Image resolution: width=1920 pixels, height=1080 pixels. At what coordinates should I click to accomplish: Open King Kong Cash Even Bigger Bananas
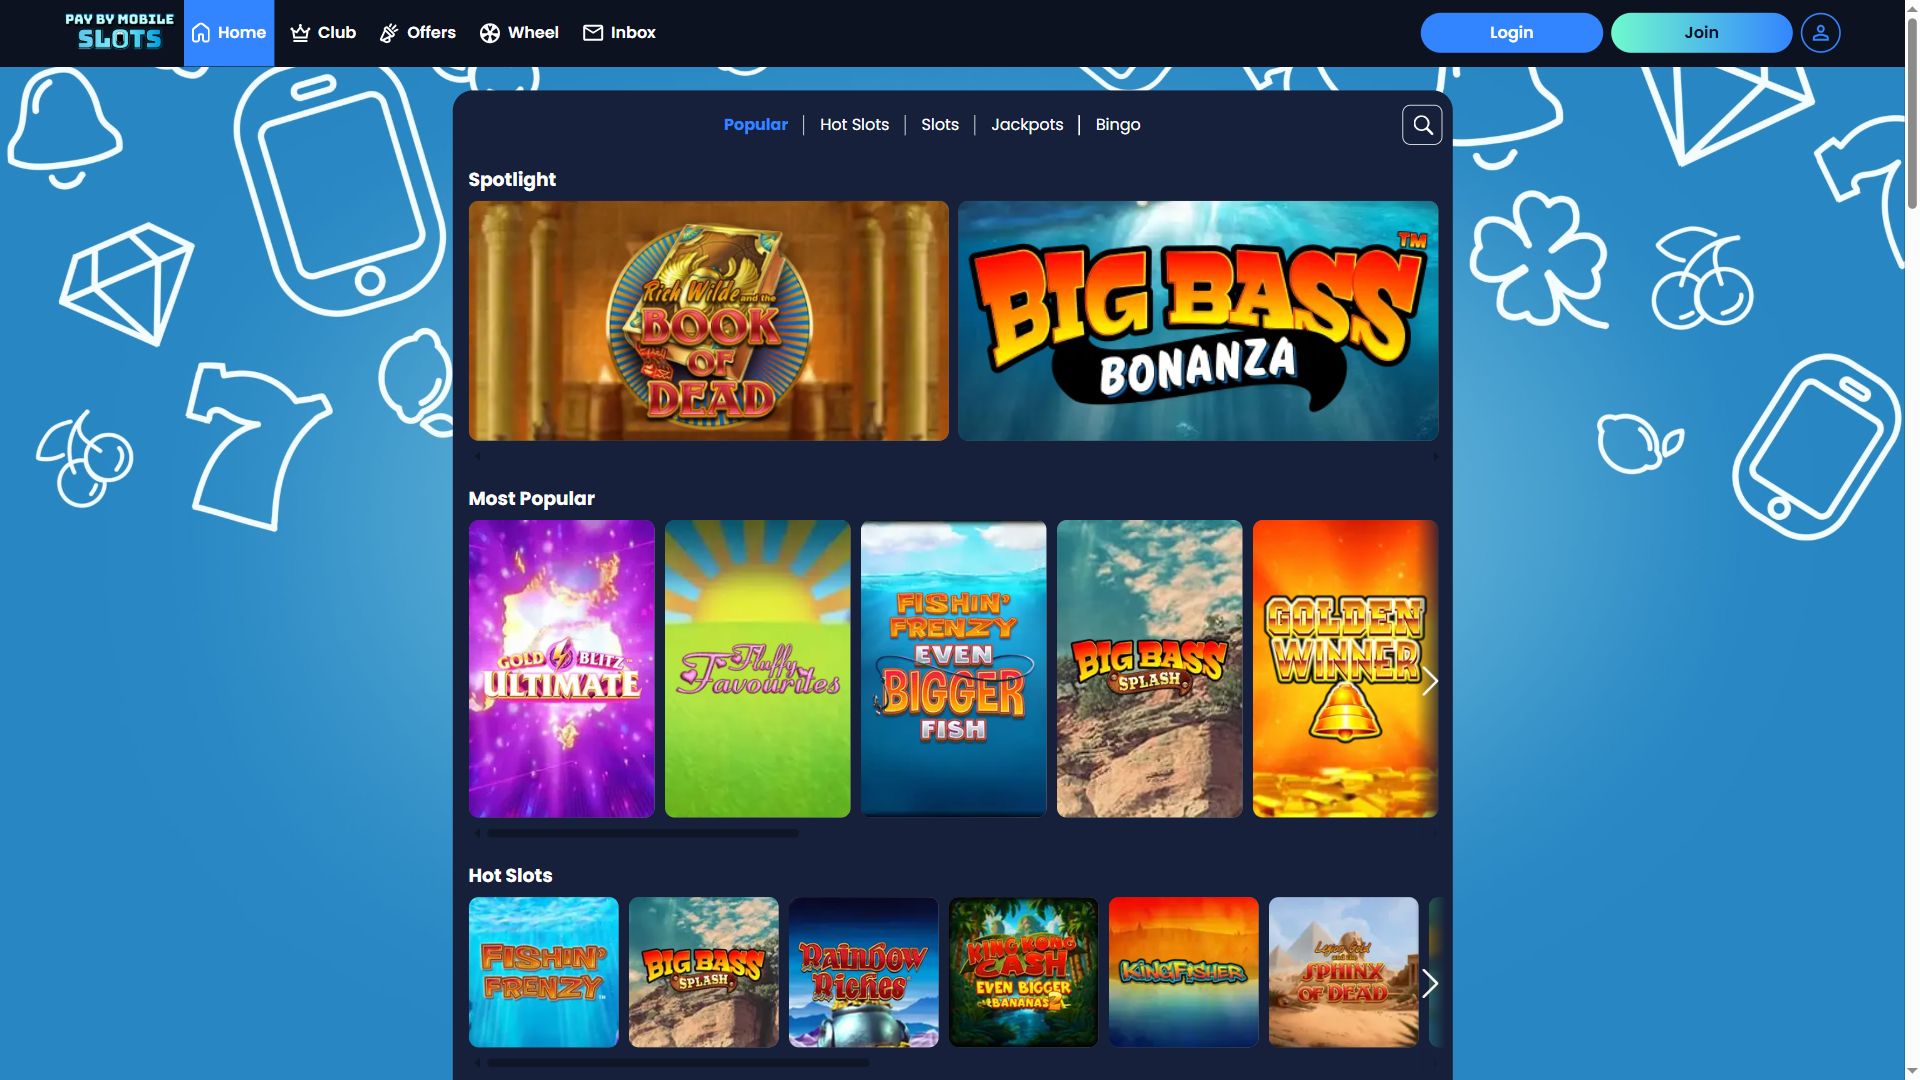(x=1024, y=972)
